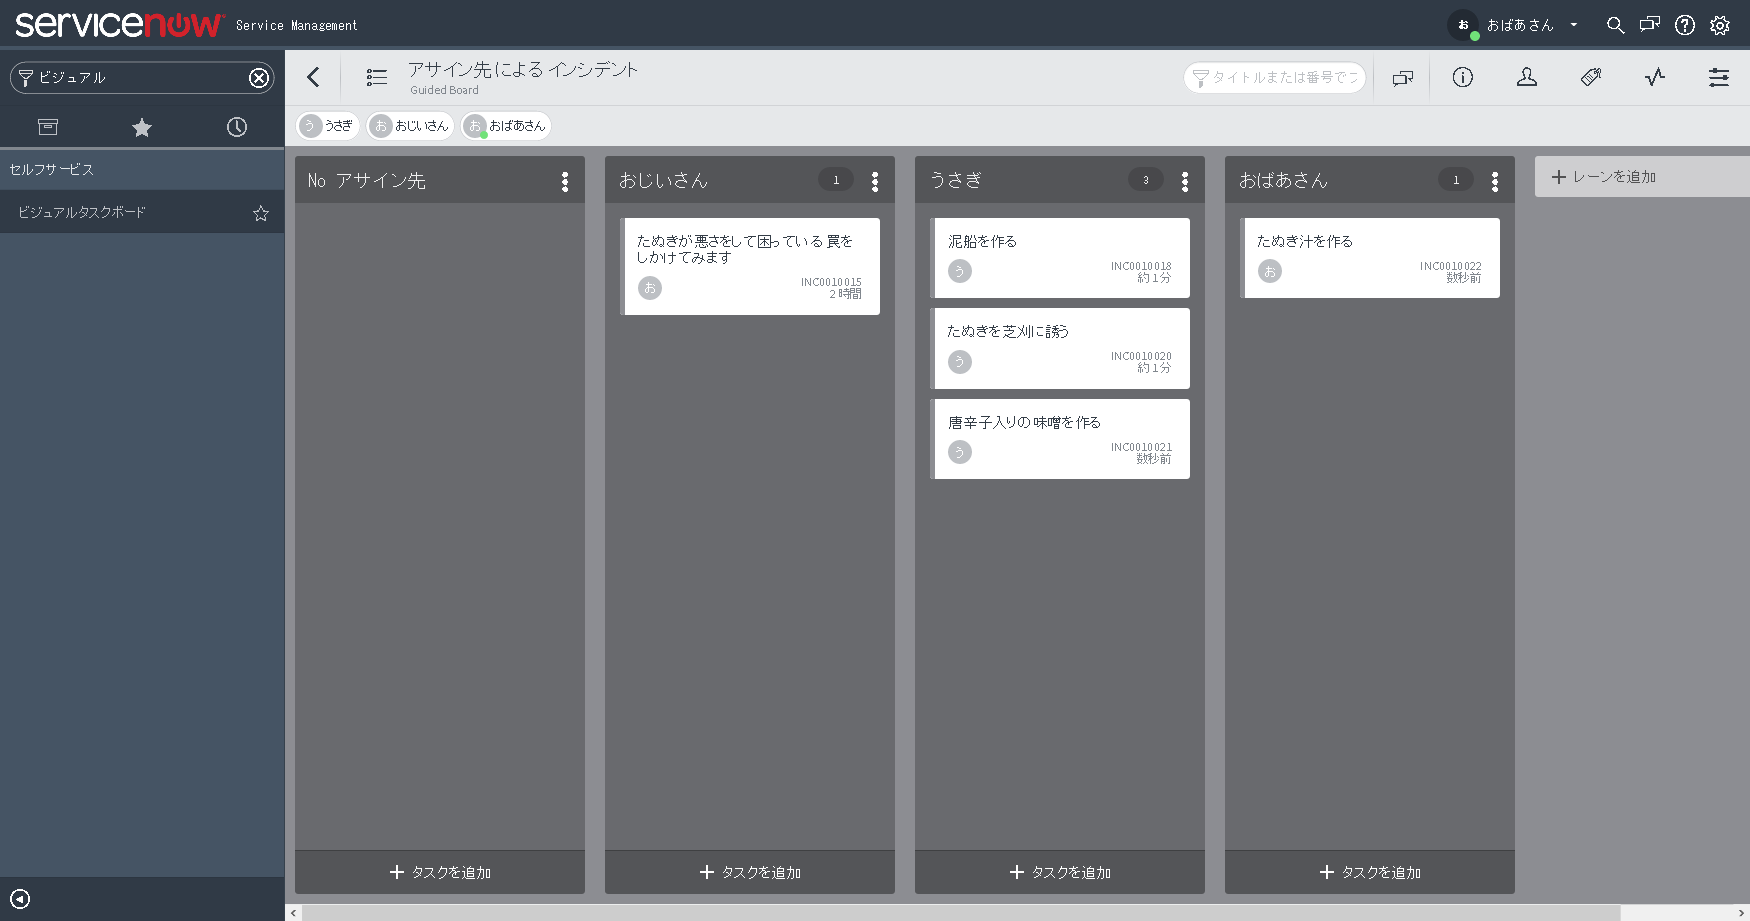This screenshot has height=921, width=1750.
Task: Collapse the left sidebar with the bottom arrow
Action: [22, 899]
